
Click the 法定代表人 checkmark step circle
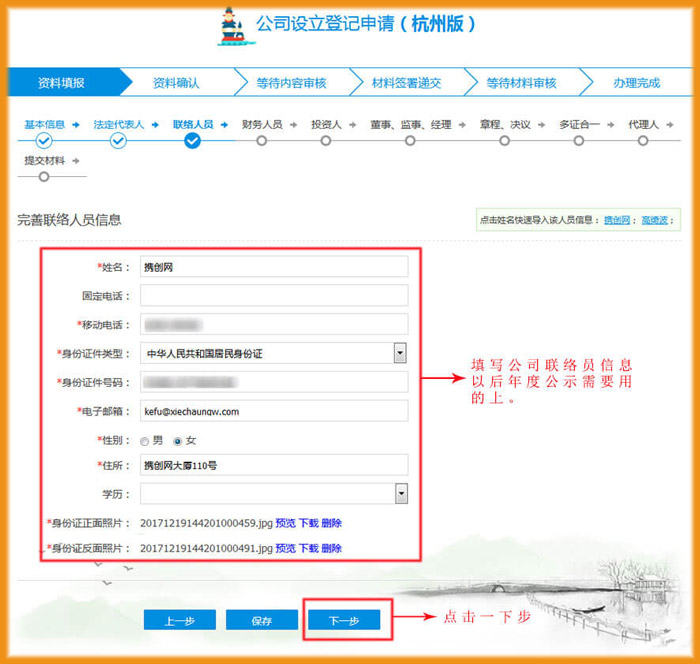click(118, 141)
